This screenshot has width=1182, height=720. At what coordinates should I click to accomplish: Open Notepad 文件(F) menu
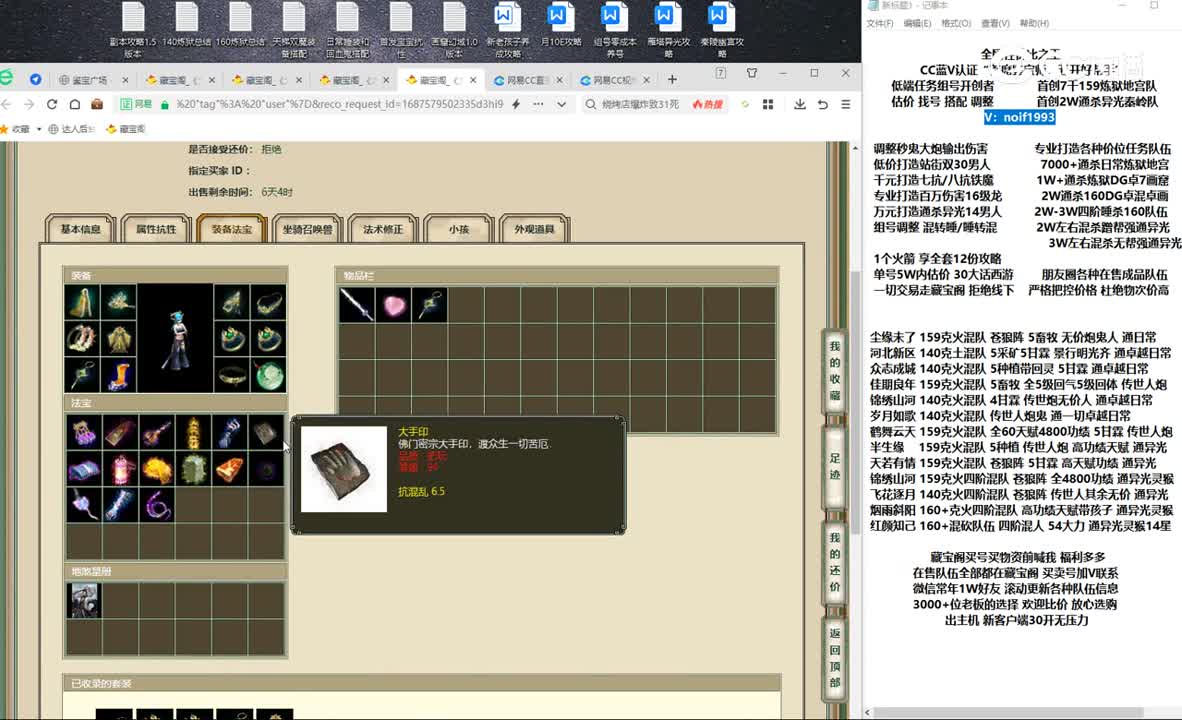(880, 23)
